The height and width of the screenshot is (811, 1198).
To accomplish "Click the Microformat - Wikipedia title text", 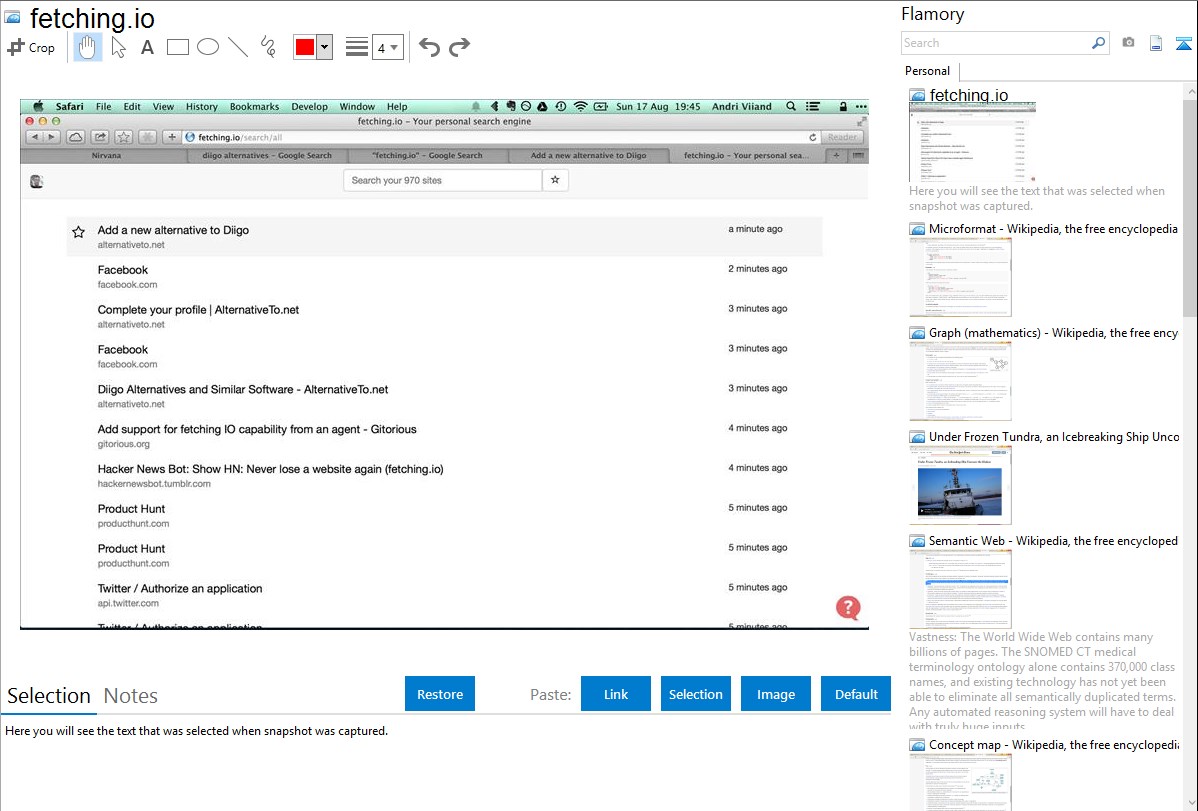I will (x=1053, y=229).
